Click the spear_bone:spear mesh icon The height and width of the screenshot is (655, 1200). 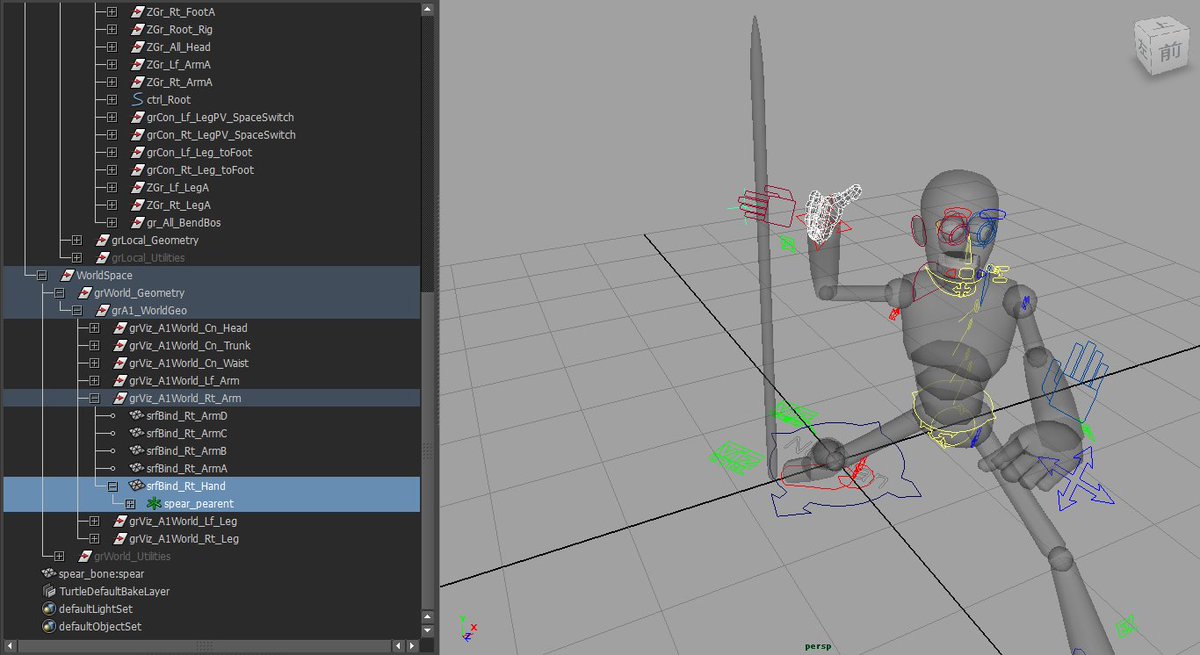[x=49, y=574]
